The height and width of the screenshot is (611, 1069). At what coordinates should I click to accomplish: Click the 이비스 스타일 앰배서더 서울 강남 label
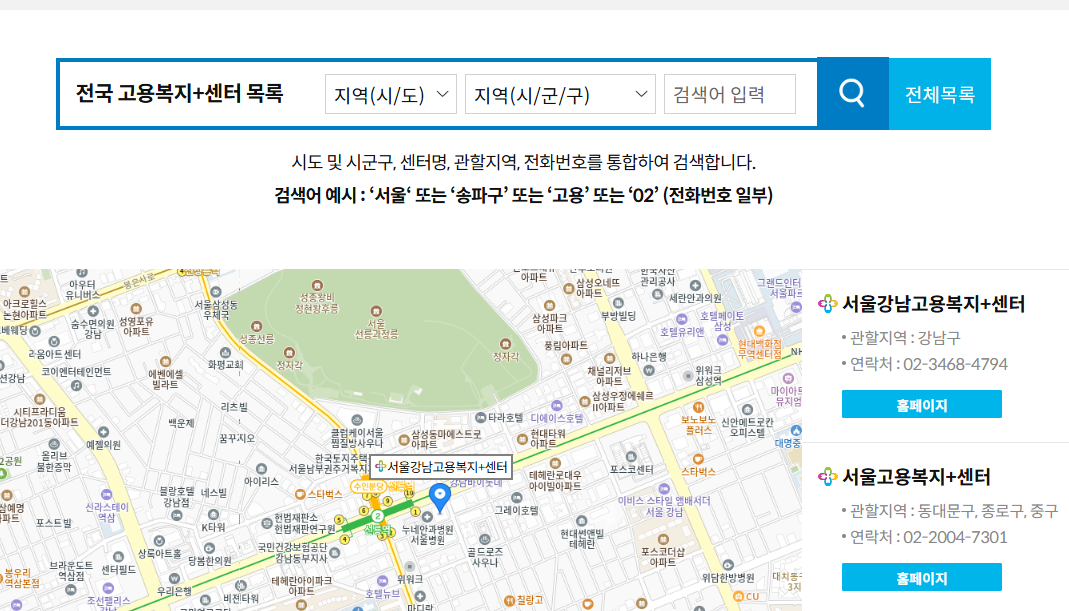click(664, 506)
